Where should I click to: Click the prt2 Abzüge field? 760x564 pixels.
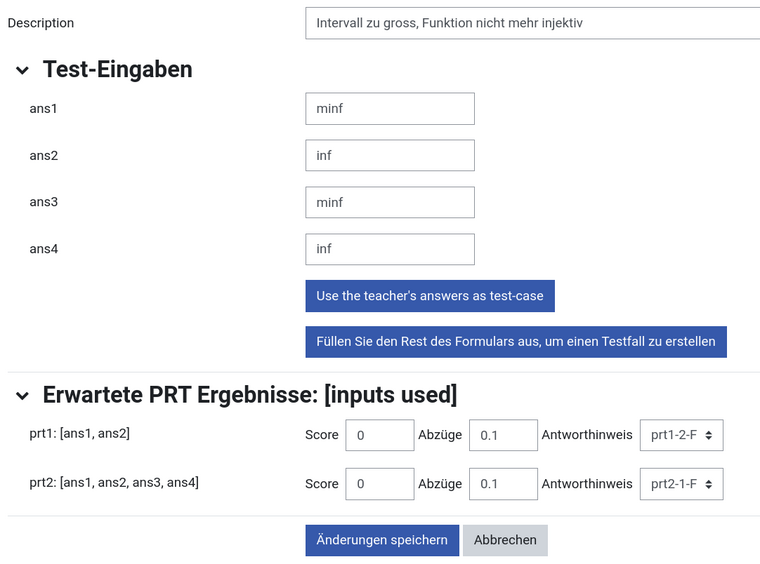(x=503, y=484)
